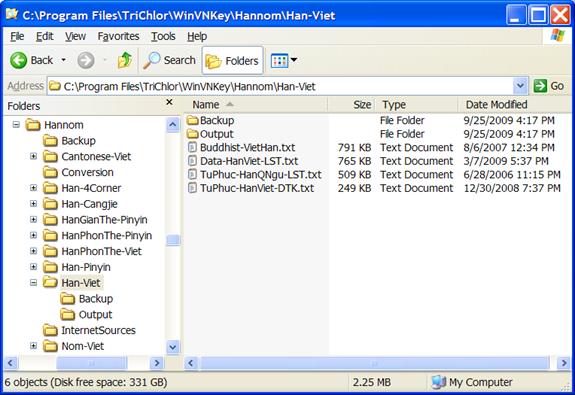Screen dimensions: 575x395
Task: Click the green Back arrow icon
Action: click(x=18, y=60)
